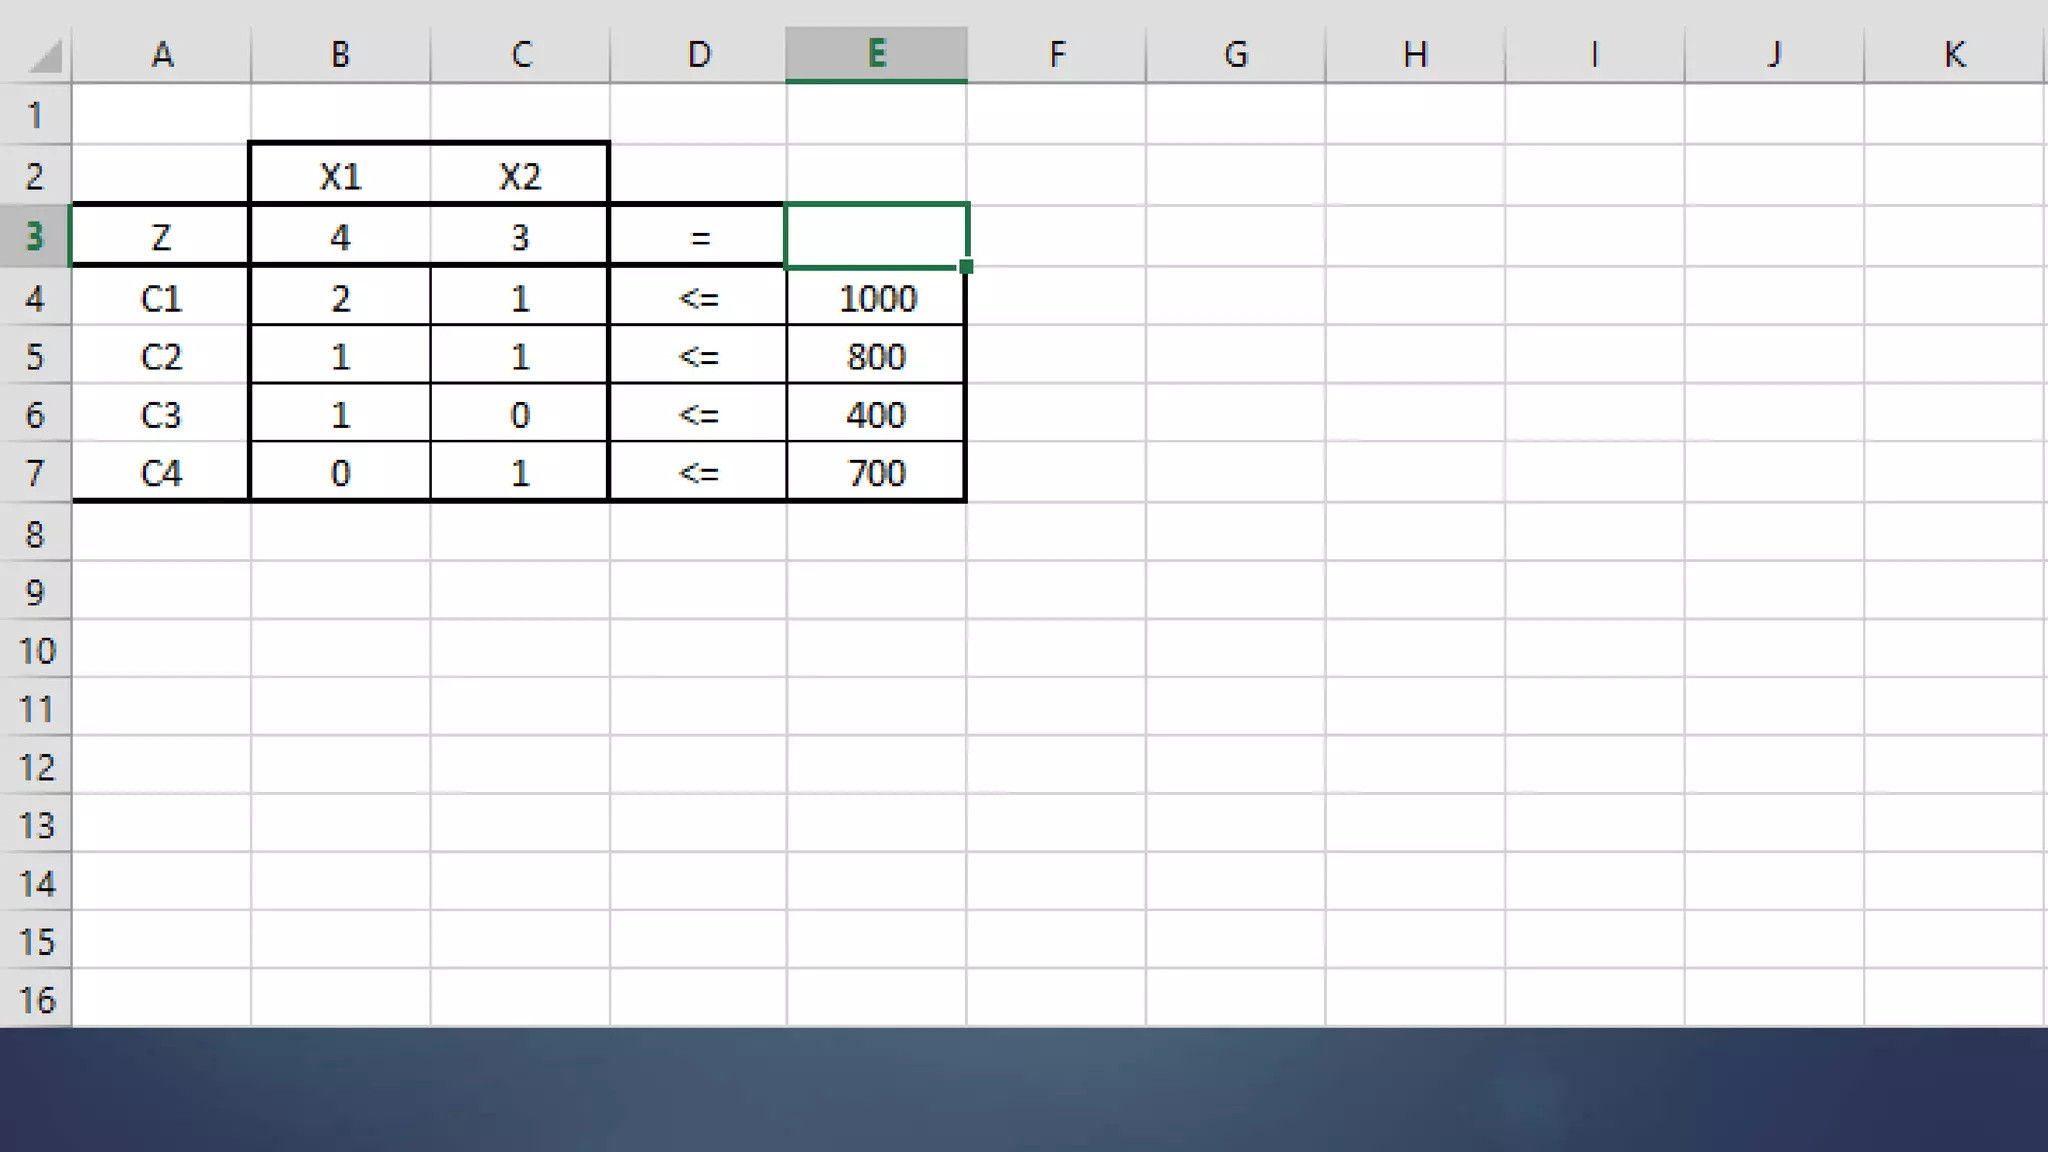Select the C4 constraint label cell
Viewport: 2048px width, 1152px height.
click(160, 473)
